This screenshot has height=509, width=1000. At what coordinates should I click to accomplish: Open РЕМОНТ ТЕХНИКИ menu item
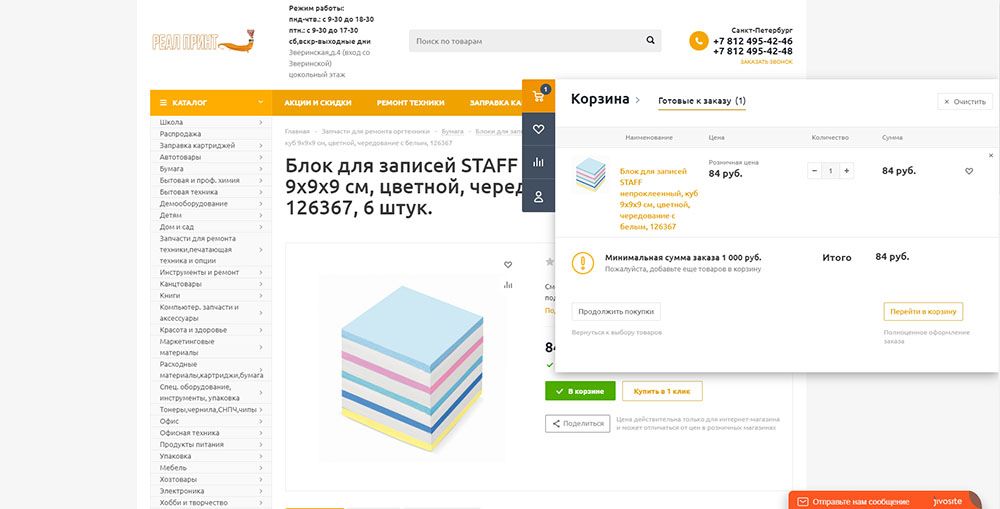pos(410,102)
